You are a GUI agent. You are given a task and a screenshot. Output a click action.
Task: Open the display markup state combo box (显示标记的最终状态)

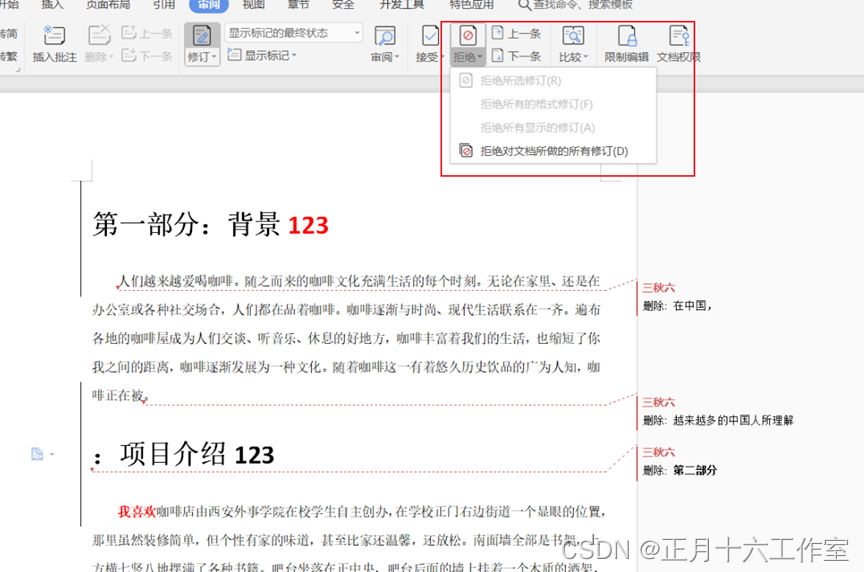(x=293, y=33)
